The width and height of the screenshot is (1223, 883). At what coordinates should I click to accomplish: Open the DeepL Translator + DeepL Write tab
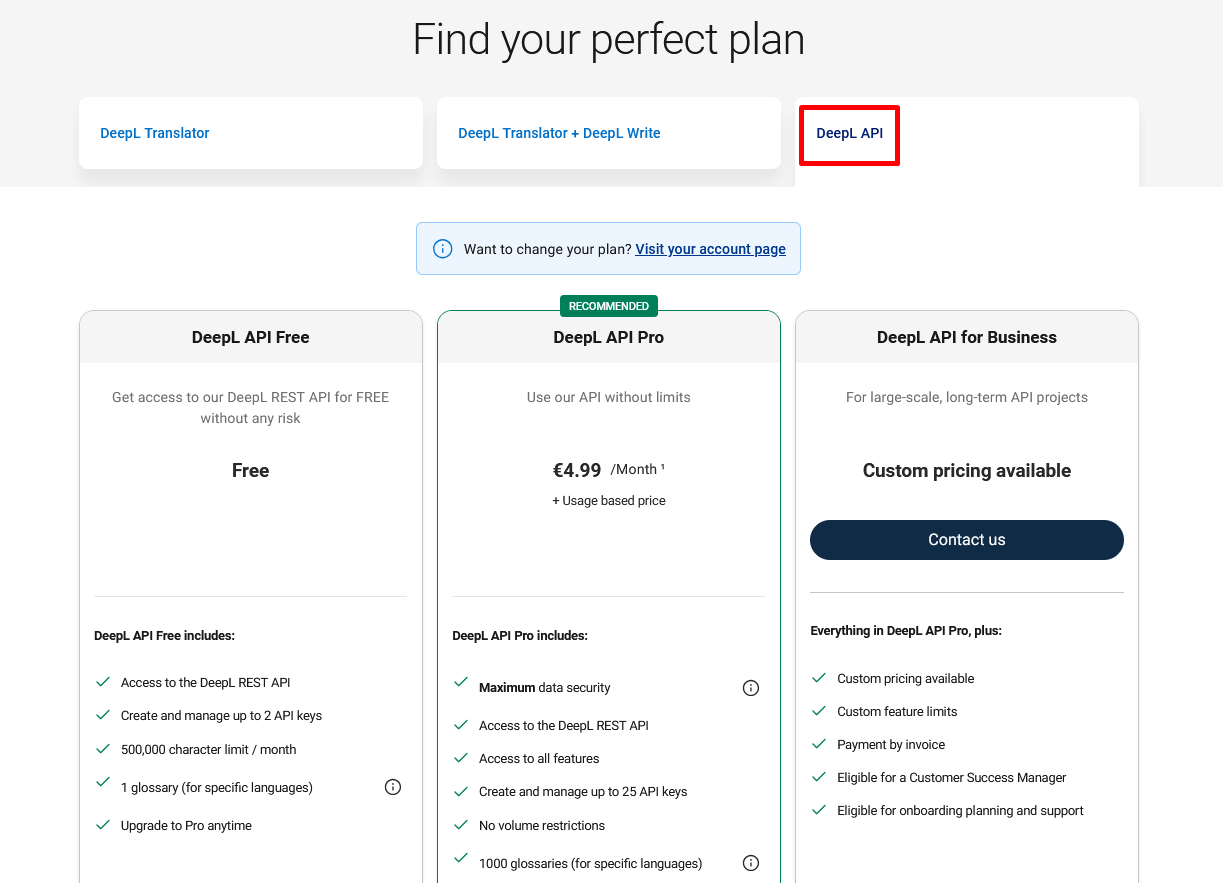coord(559,133)
